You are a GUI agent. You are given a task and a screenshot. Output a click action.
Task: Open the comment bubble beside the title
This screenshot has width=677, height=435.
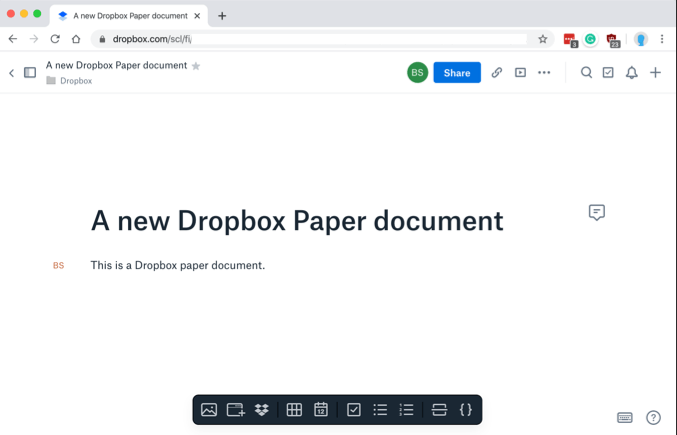[x=597, y=212]
